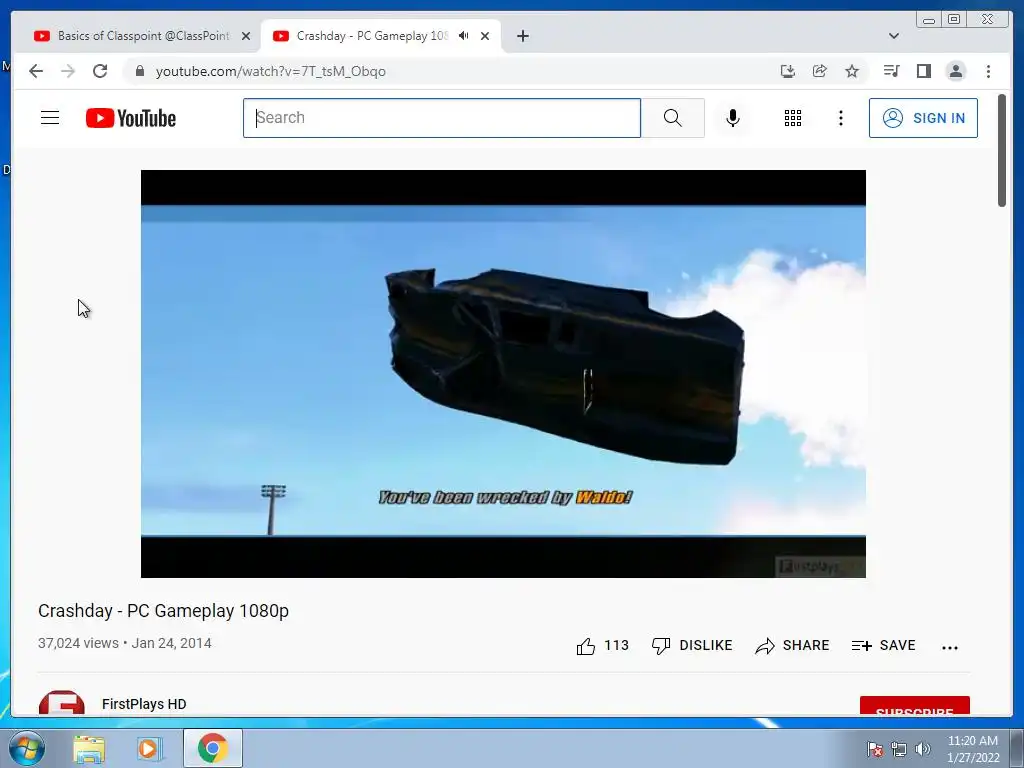
Task: Share this page from address bar
Action: pos(820,71)
